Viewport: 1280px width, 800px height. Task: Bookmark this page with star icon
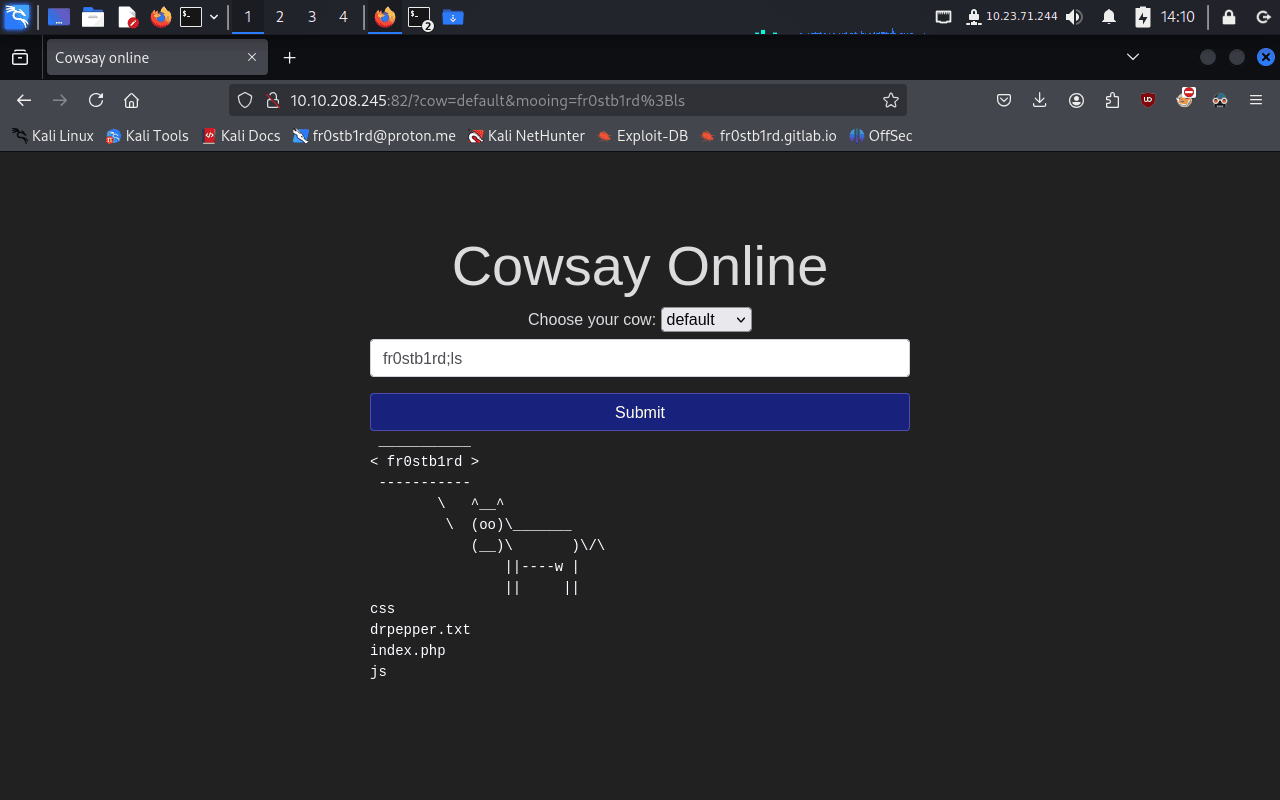point(890,100)
